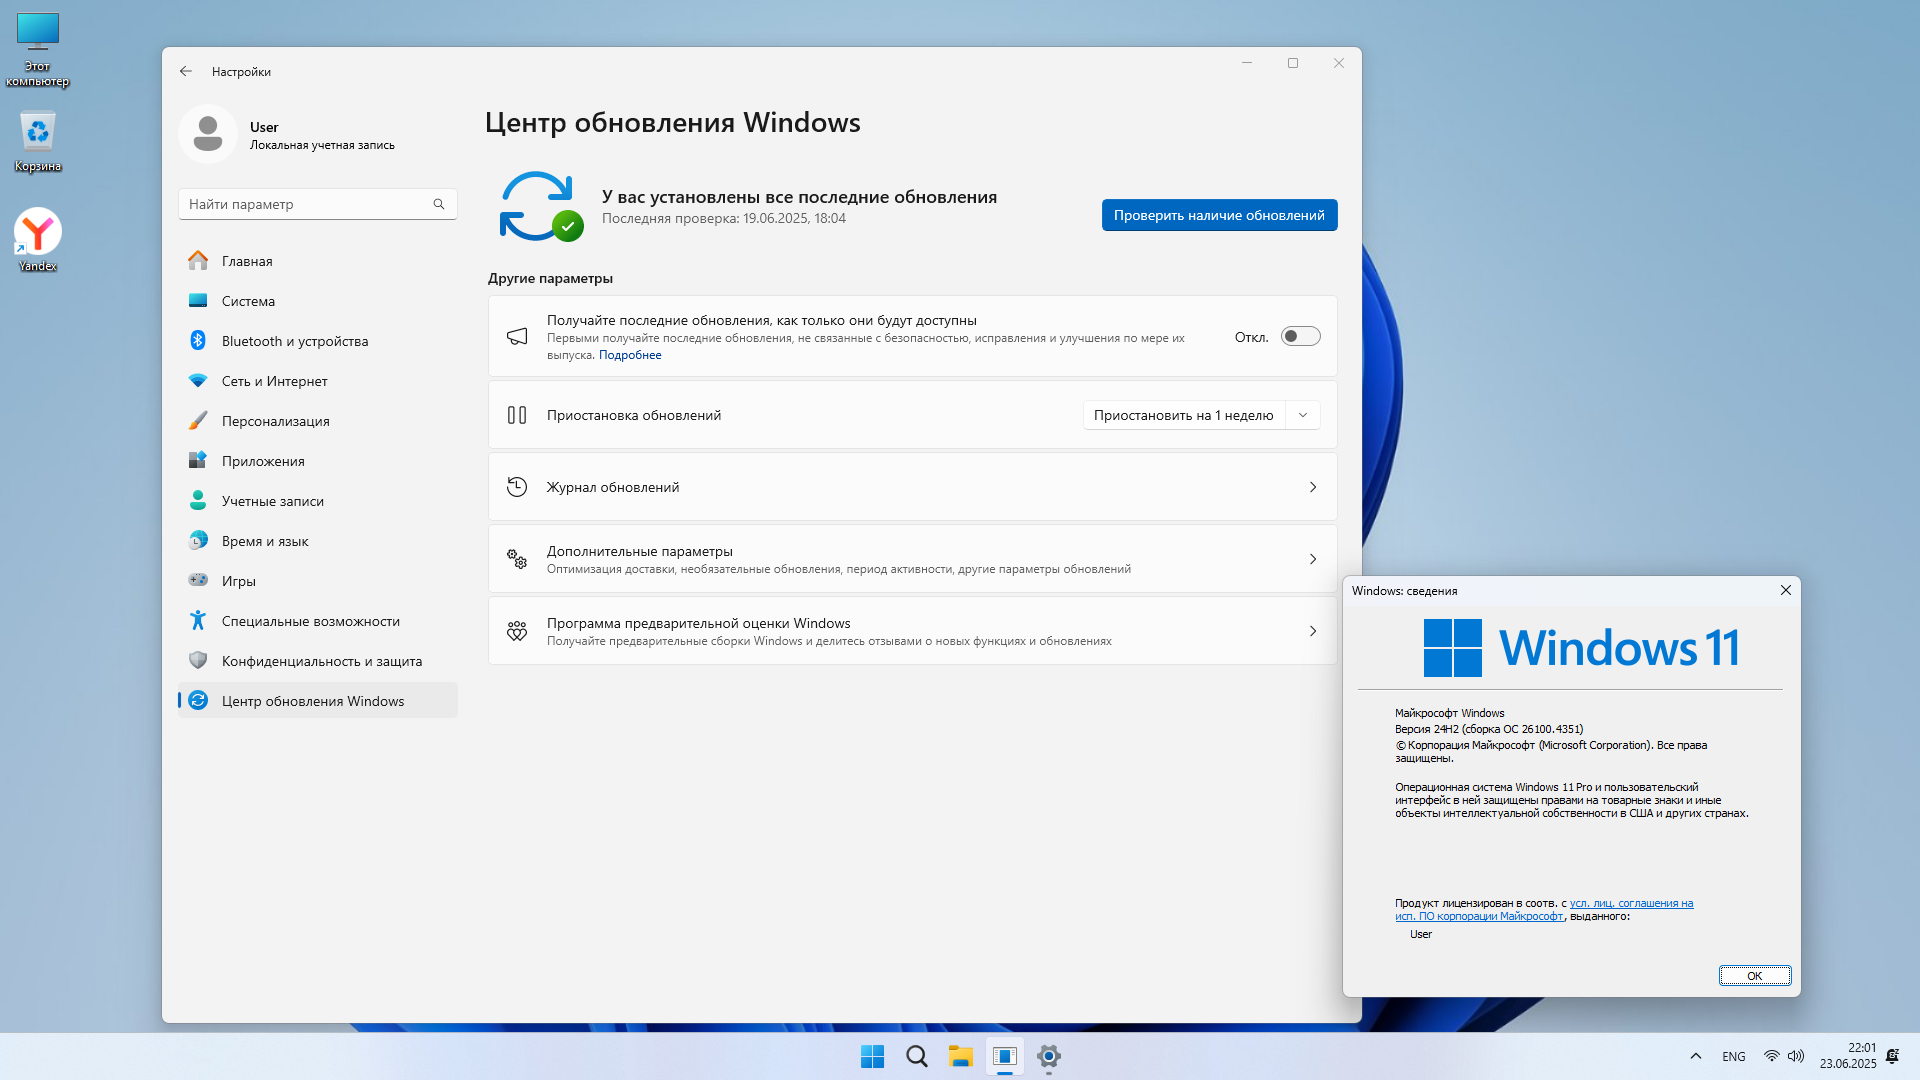
Task: Open Персонализация section via brush icon
Action: [198, 421]
